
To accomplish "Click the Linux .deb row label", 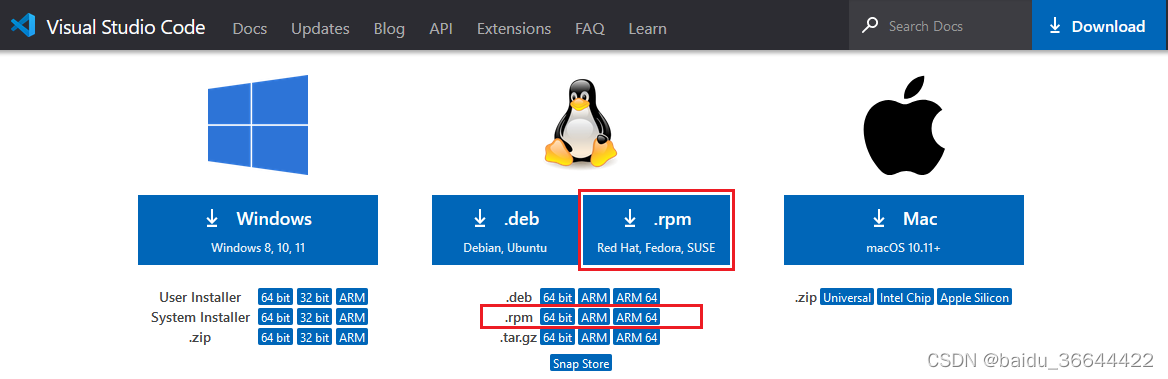I will point(519,297).
